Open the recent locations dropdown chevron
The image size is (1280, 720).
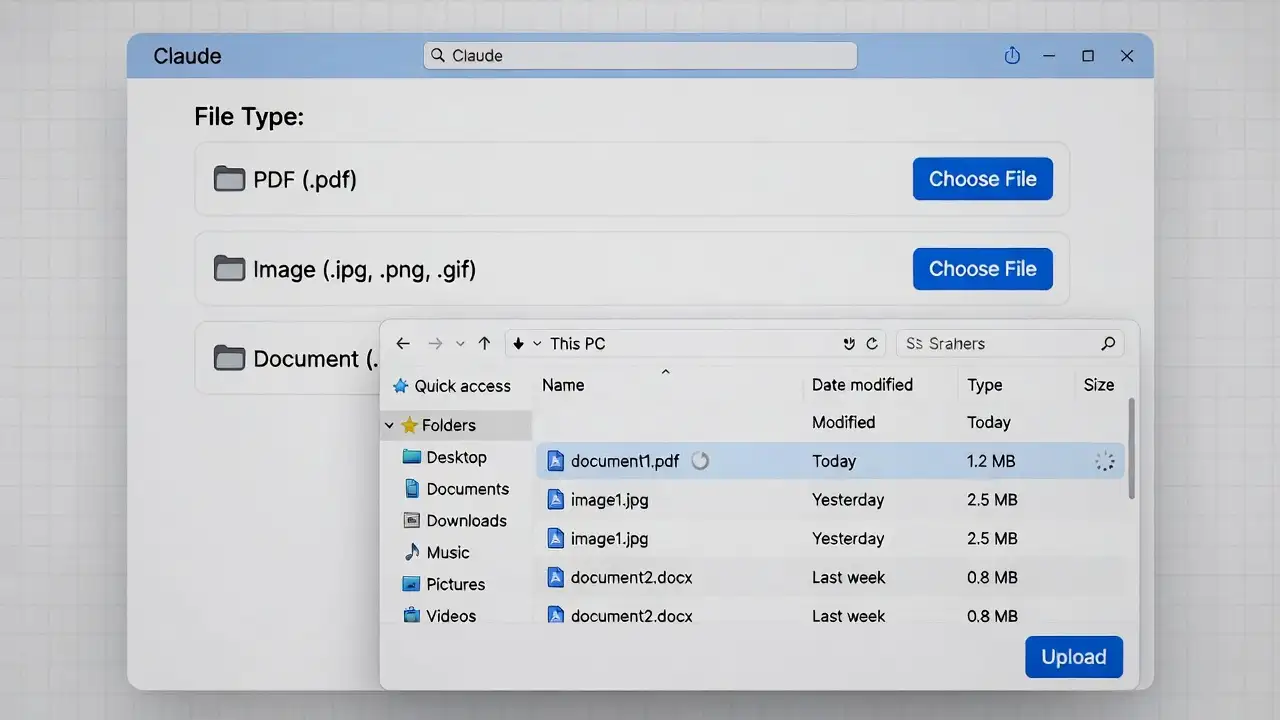point(460,344)
